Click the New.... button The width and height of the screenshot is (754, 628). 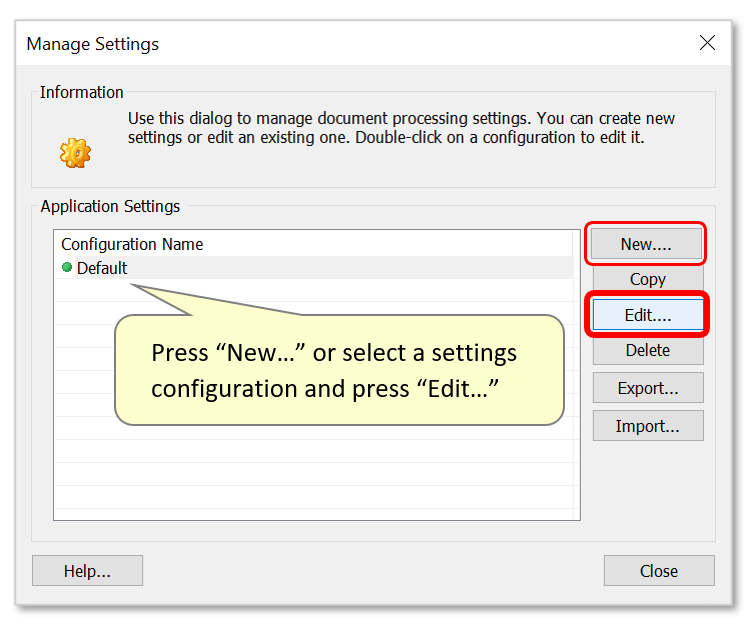click(646, 244)
